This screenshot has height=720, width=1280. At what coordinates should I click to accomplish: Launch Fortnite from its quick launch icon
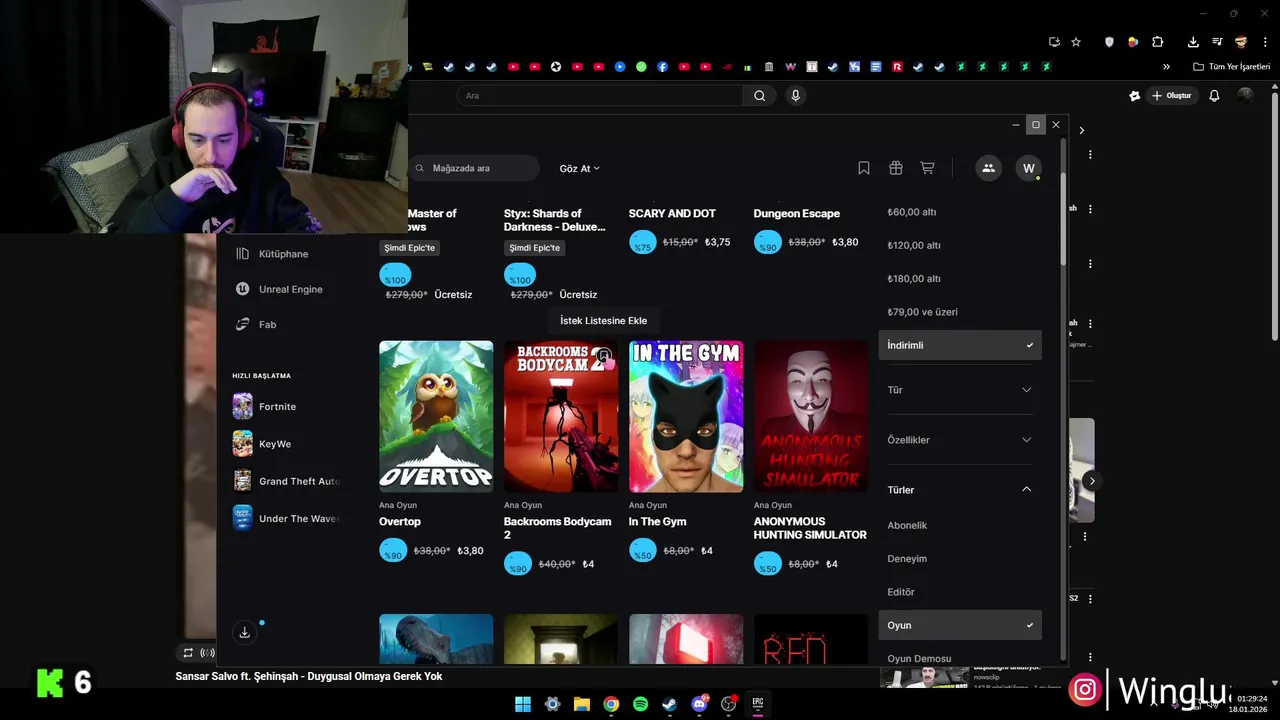[242, 406]
